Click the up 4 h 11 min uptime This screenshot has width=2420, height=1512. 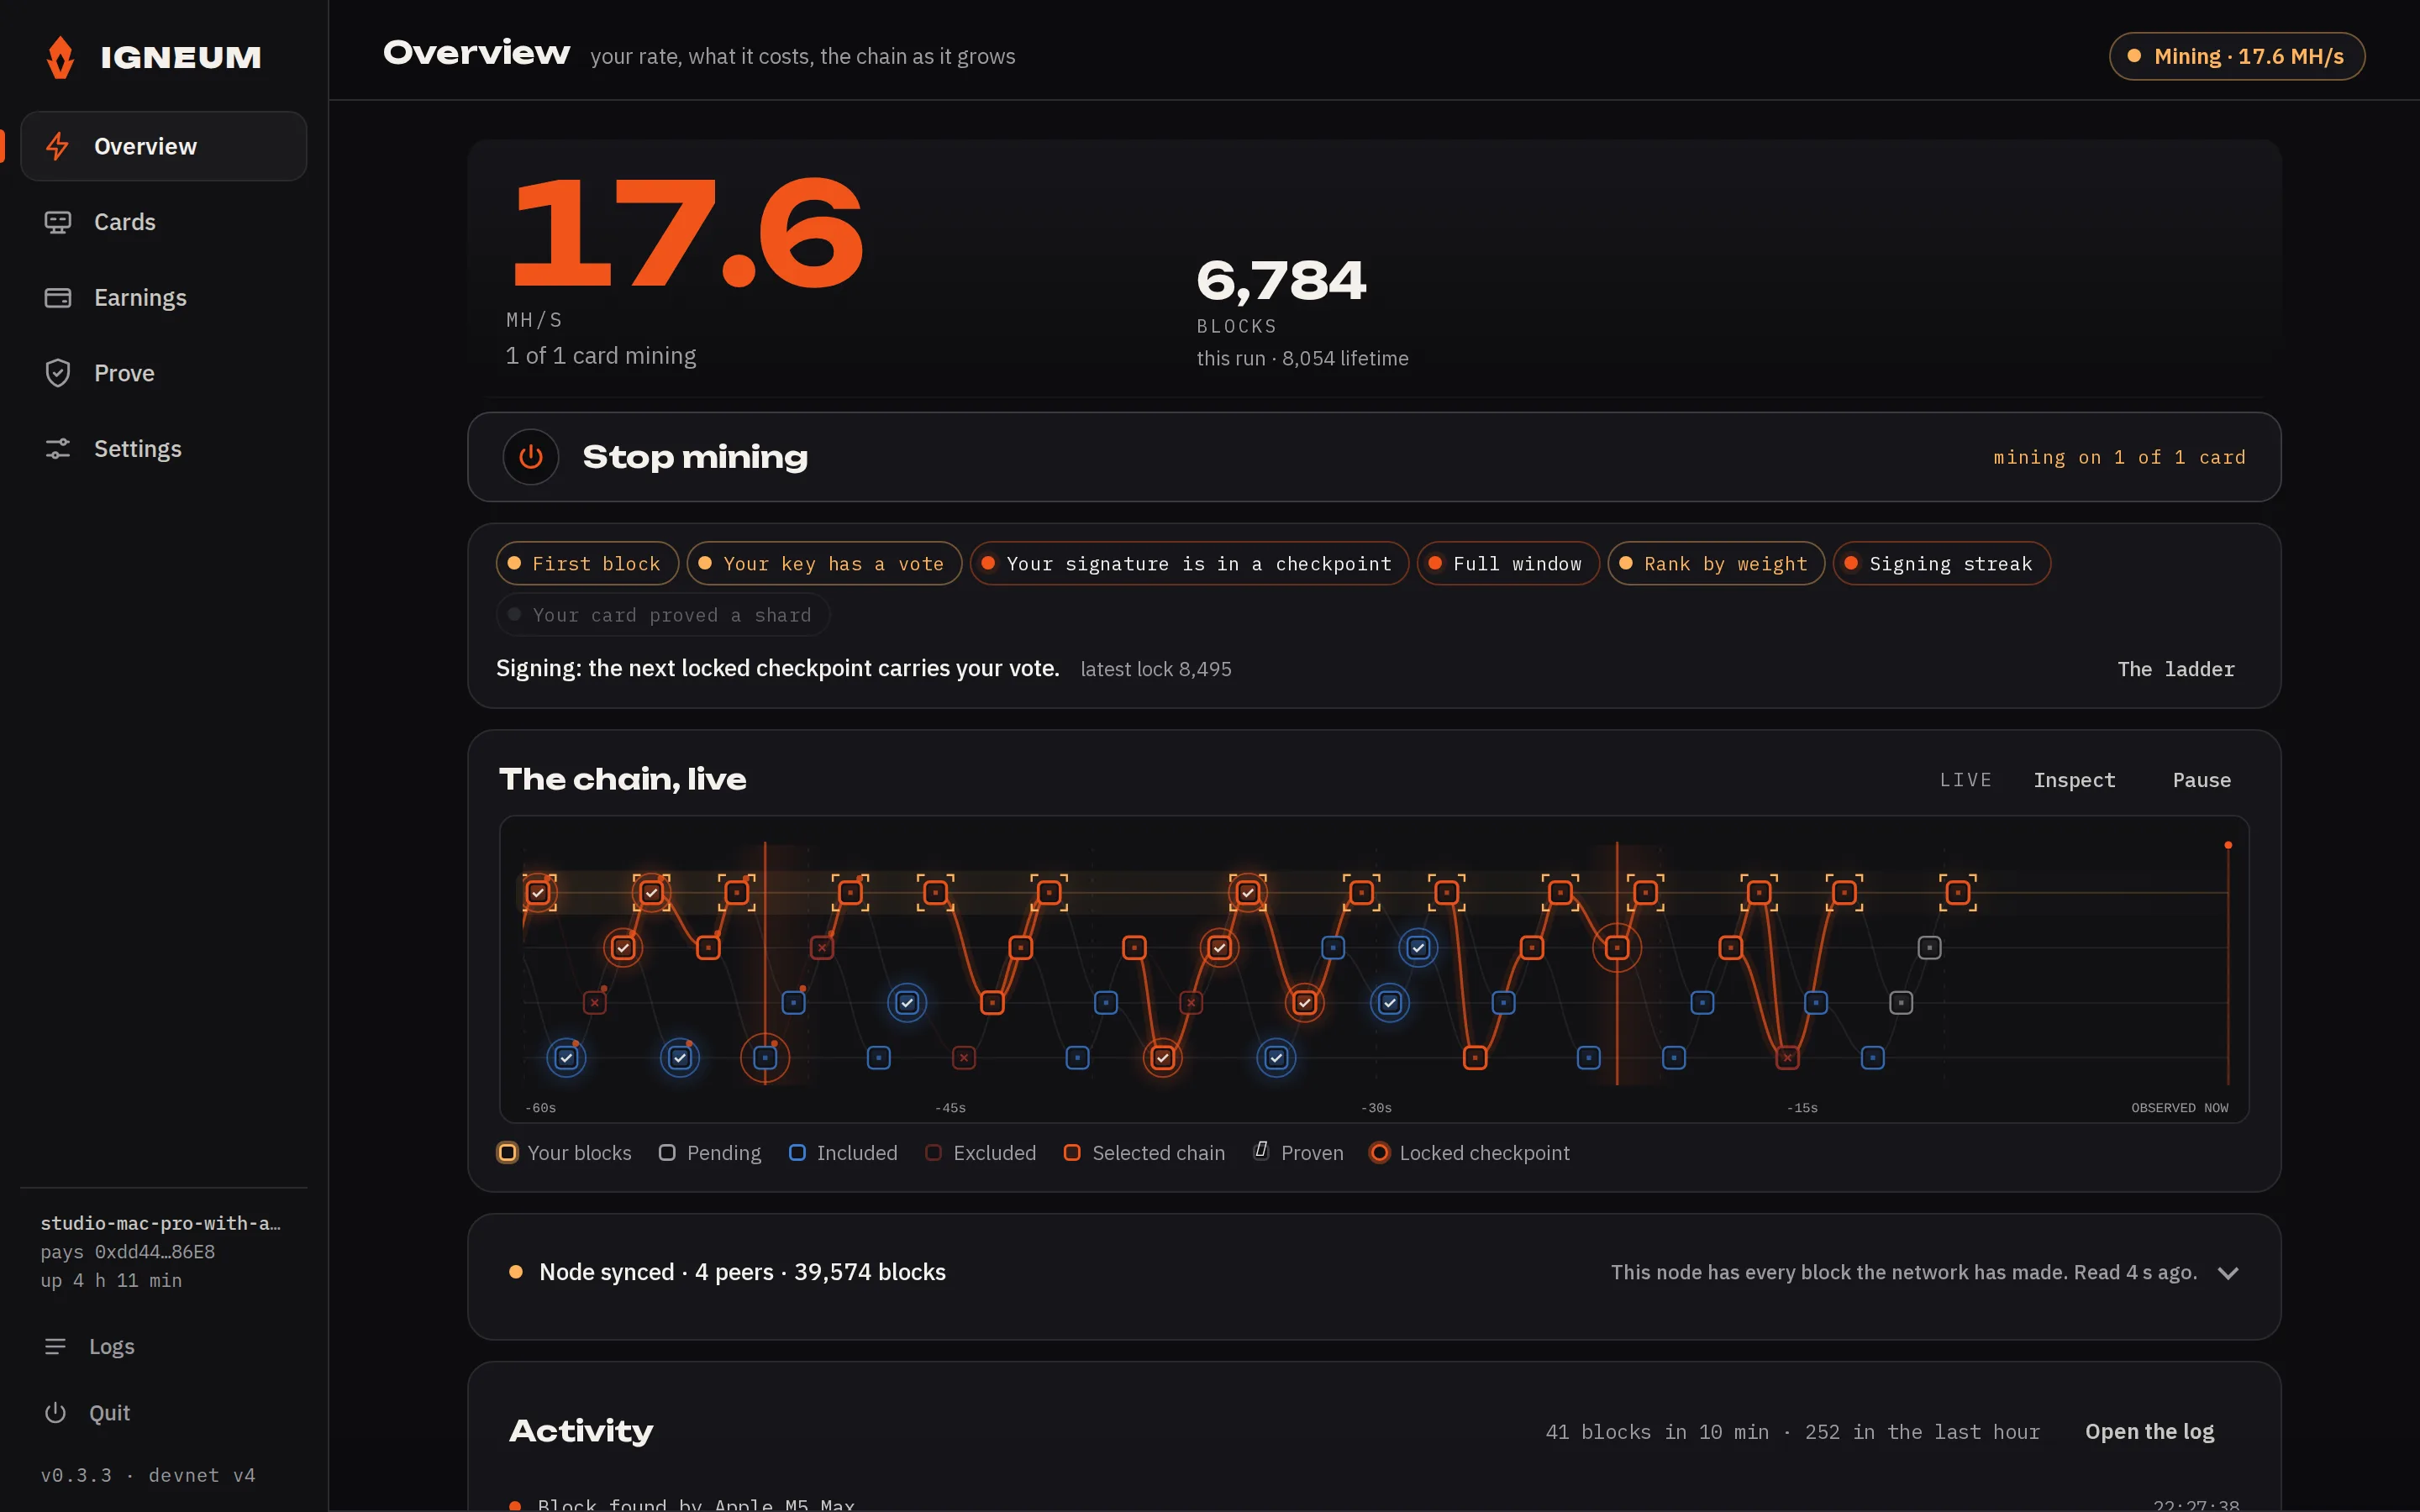coord(111,1280)
